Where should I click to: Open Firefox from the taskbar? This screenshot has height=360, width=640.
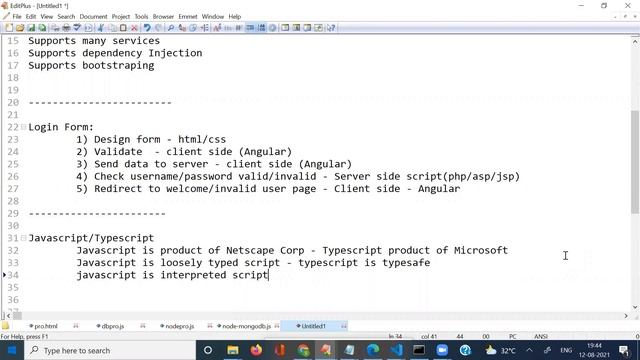point(256,350)
